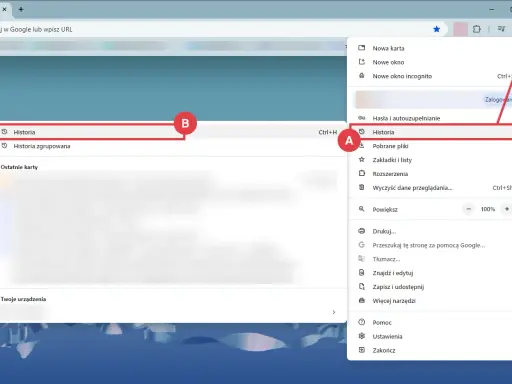Click the save icon beside Zapisz i udostępnij

click(x=362, y=287)
